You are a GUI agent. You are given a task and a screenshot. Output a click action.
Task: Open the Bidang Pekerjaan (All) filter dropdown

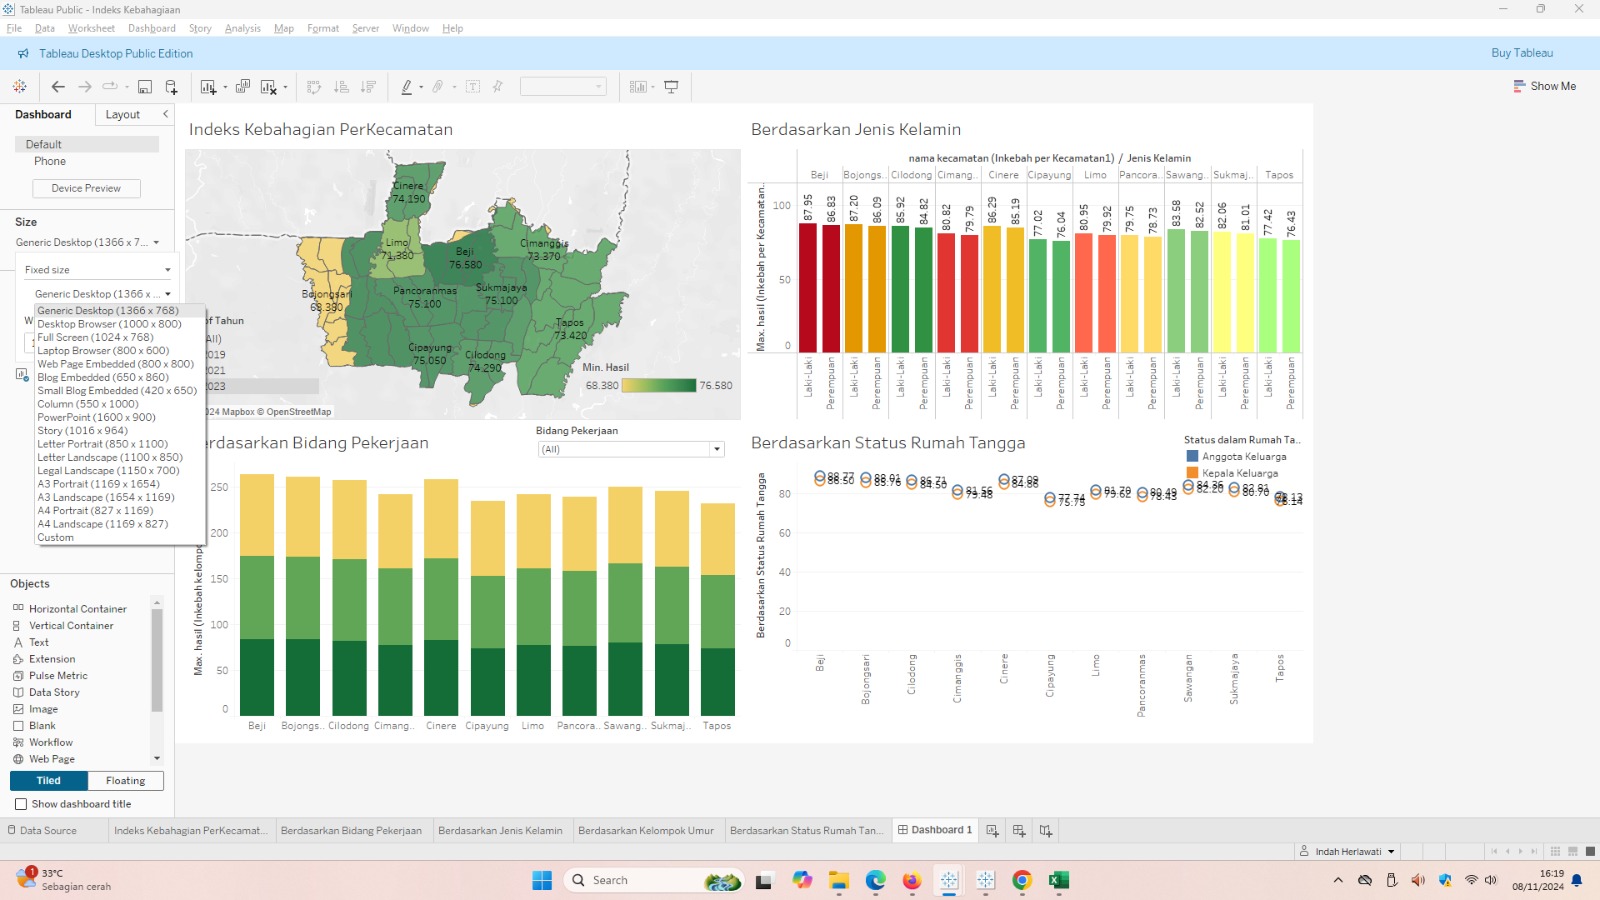coord(630,450)
